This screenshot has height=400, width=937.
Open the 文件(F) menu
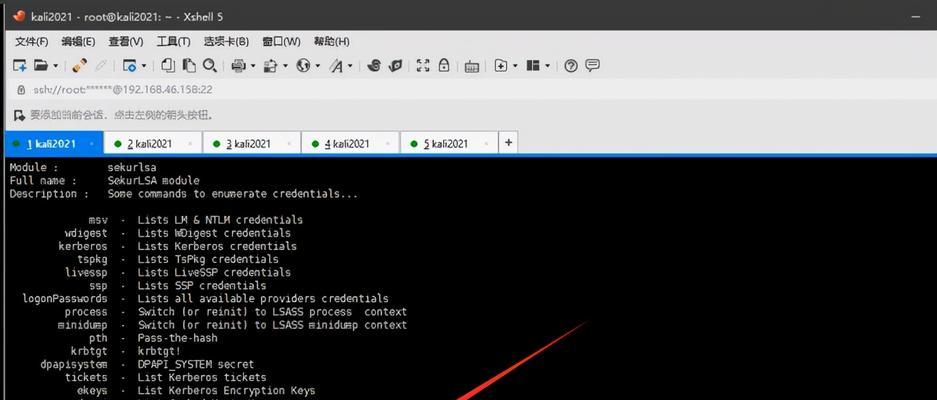pyautogui.click(x=32, y=42)
